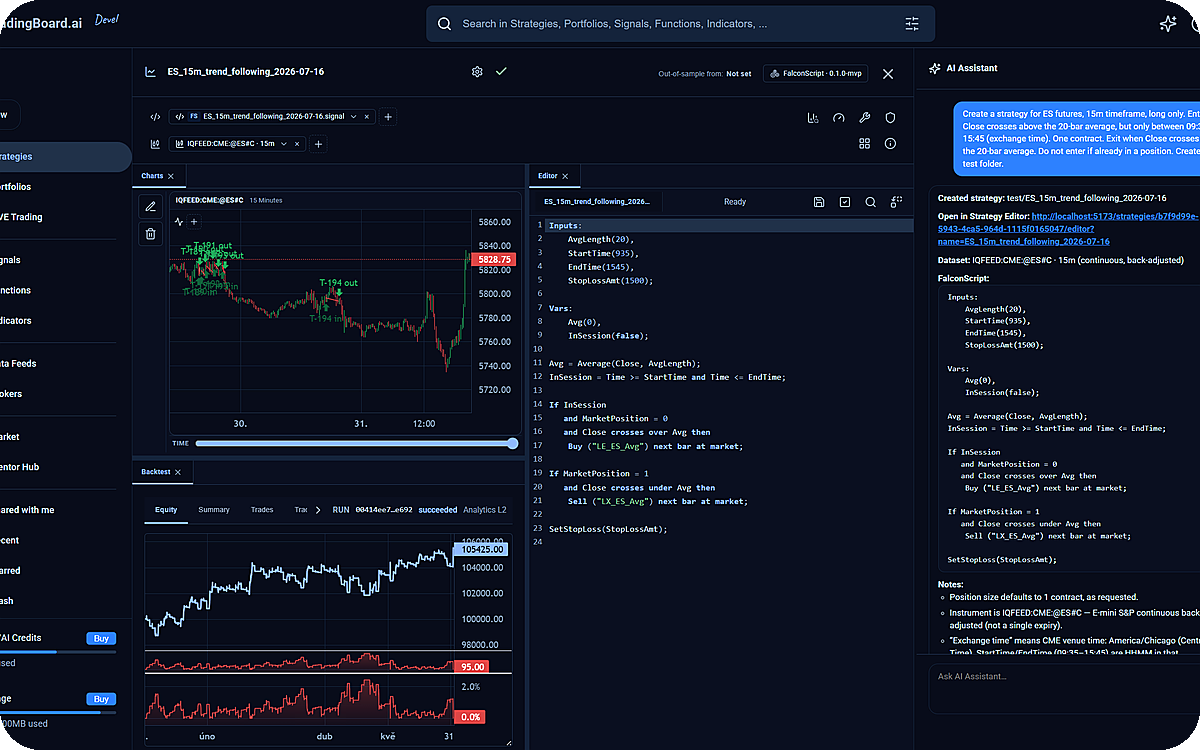Show strategy info circle icon

(890, 144)
